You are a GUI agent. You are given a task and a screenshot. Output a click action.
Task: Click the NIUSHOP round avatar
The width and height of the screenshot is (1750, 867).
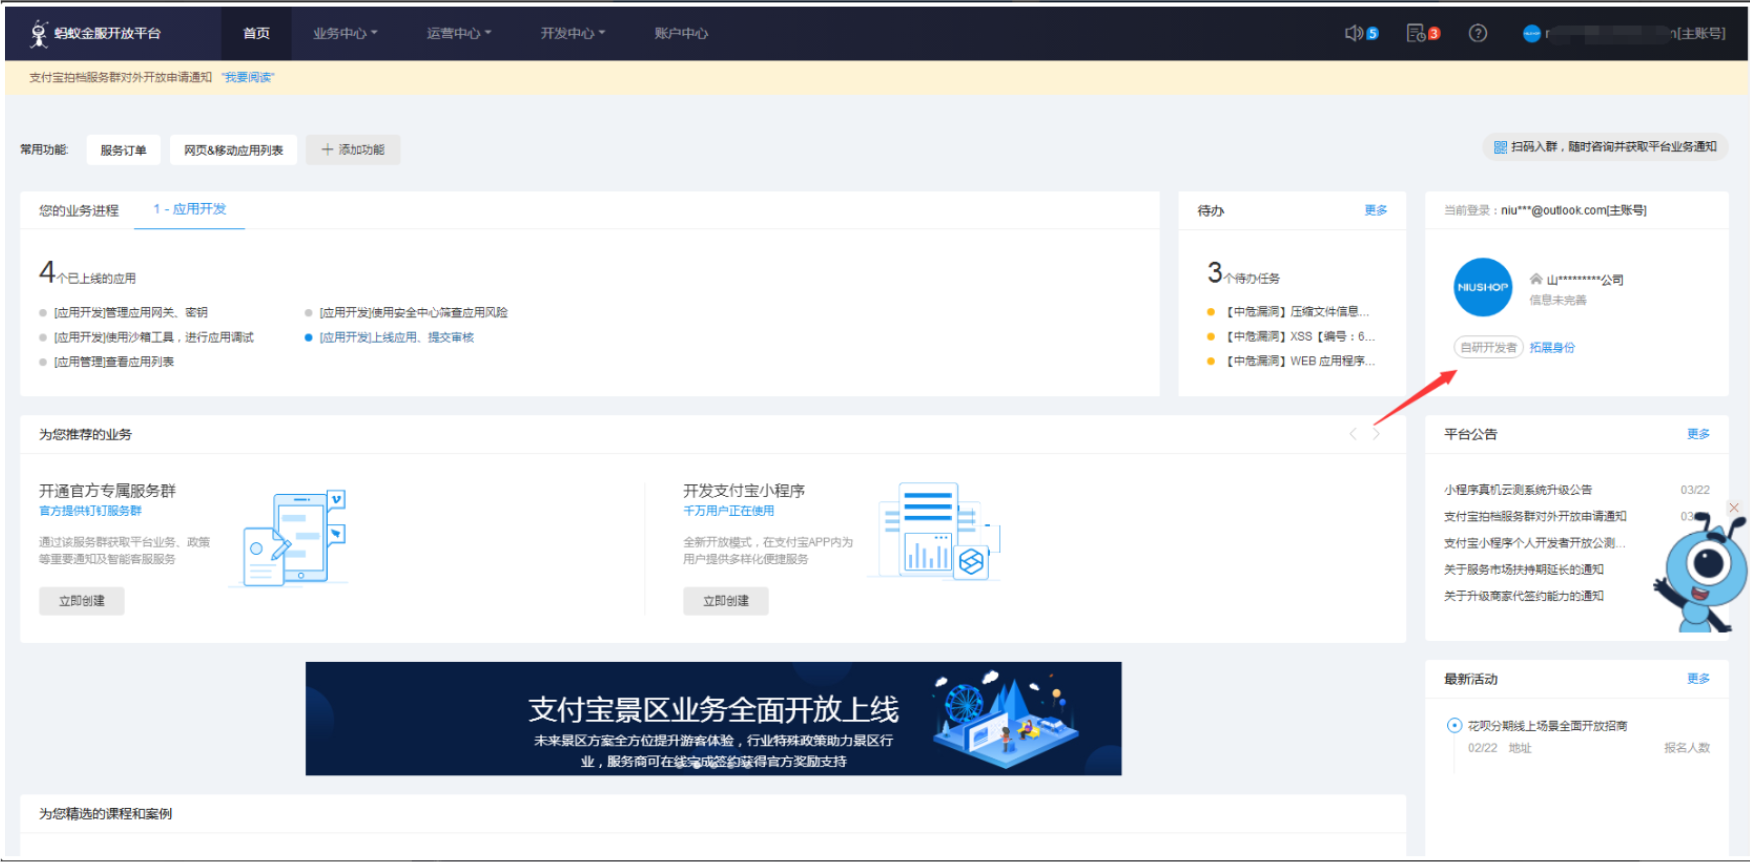1482,287
